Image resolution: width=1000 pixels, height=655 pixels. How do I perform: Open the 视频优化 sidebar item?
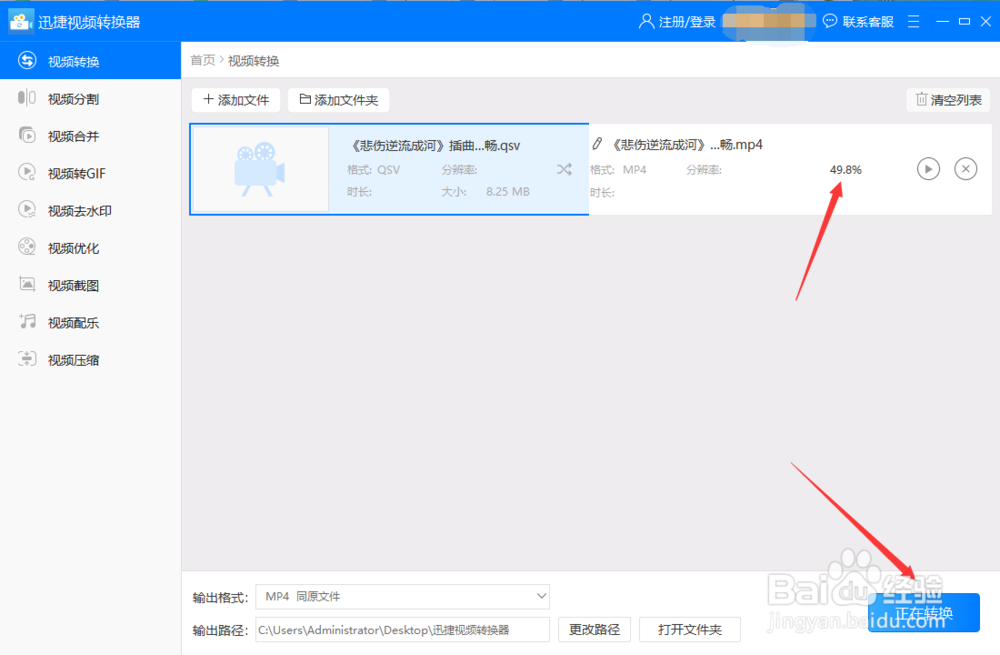[x=90, y=247]
